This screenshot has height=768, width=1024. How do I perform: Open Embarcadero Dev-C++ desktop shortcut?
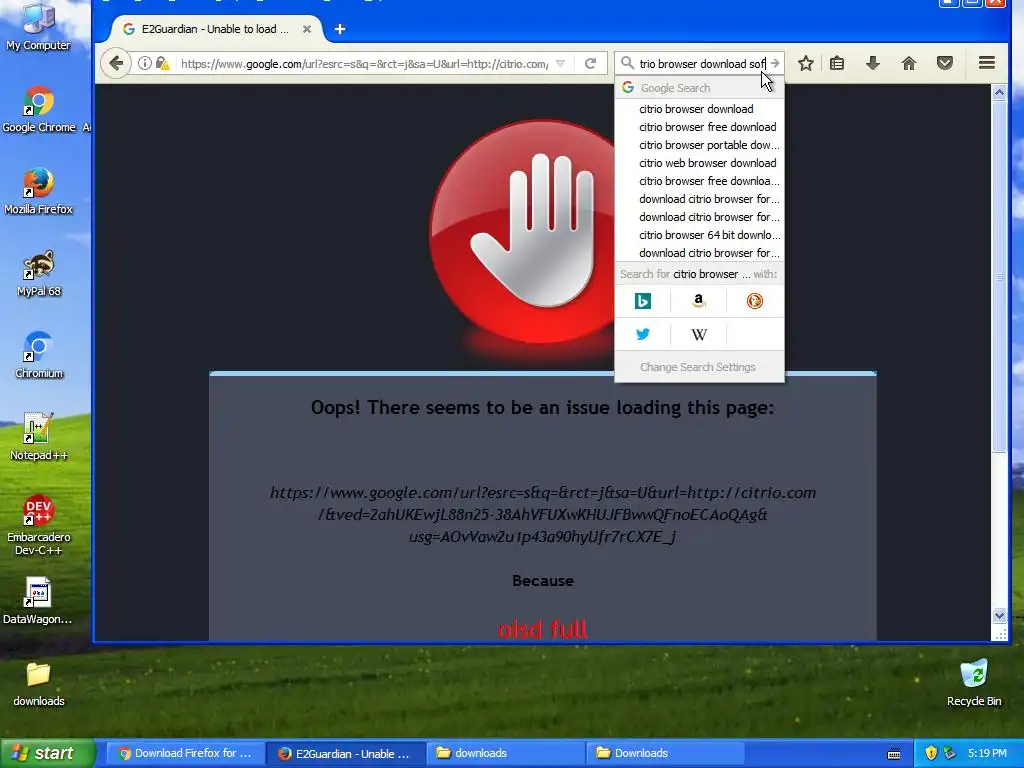(x=39, y=526)
